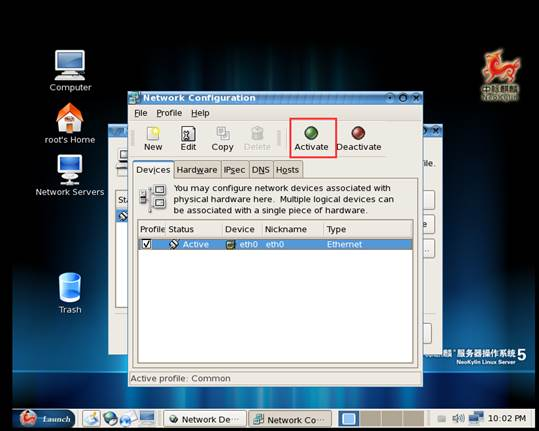Click the New device toolbar icon

pos(153,139)
